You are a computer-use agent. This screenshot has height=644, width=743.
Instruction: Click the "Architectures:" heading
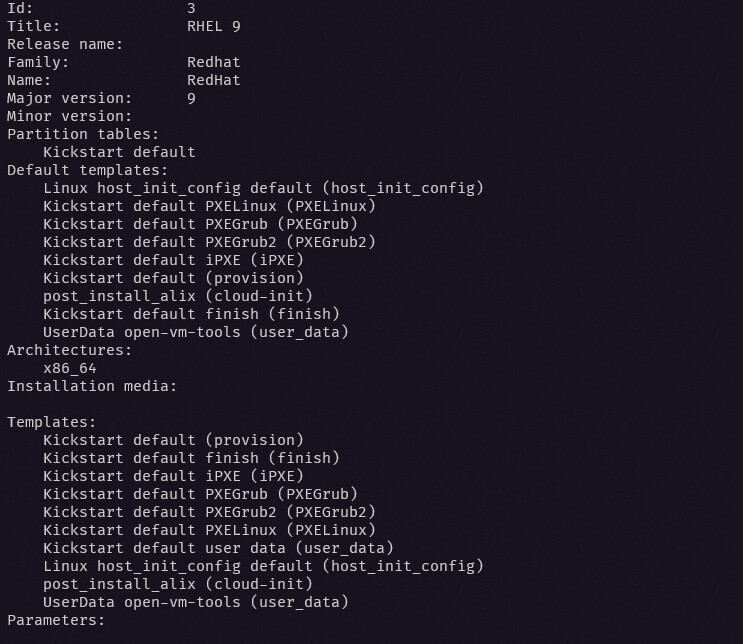tap(69, 350)
